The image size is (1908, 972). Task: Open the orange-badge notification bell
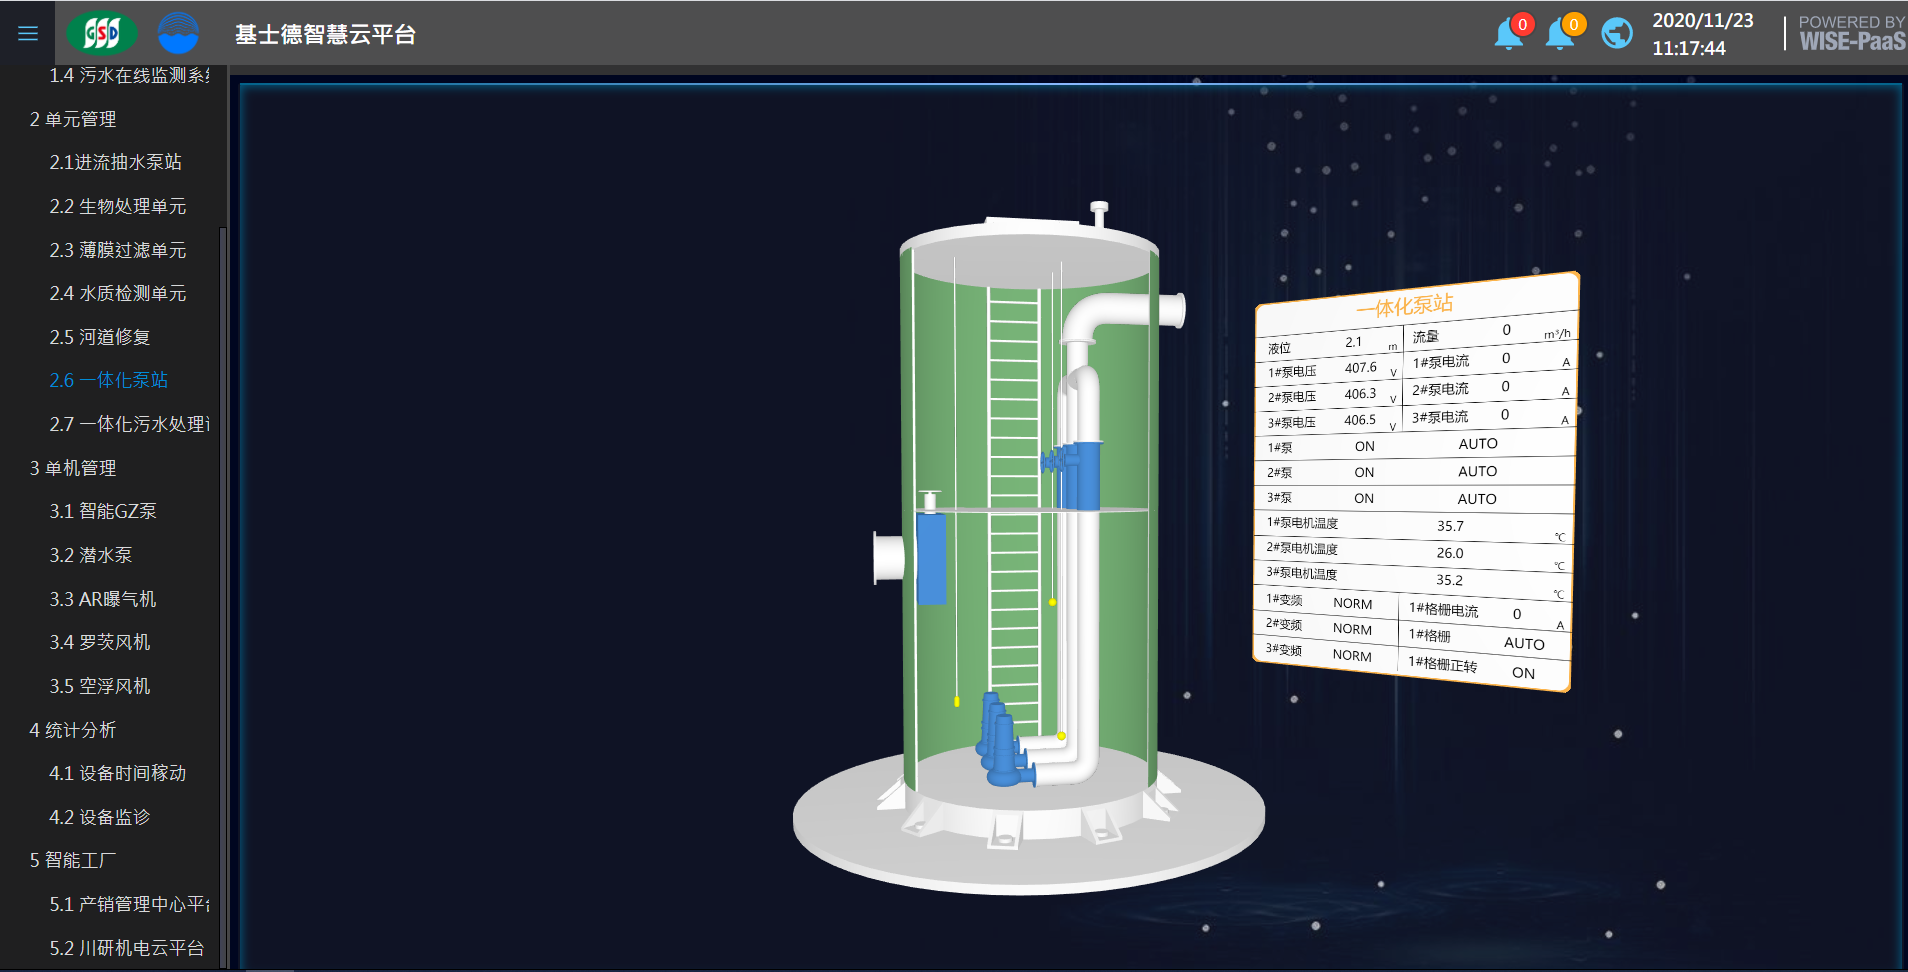point(1560,34)
